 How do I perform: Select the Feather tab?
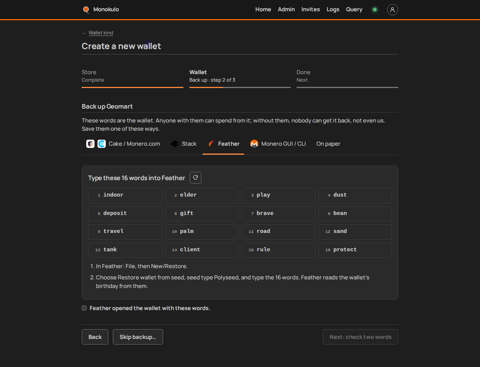(223, 144)
